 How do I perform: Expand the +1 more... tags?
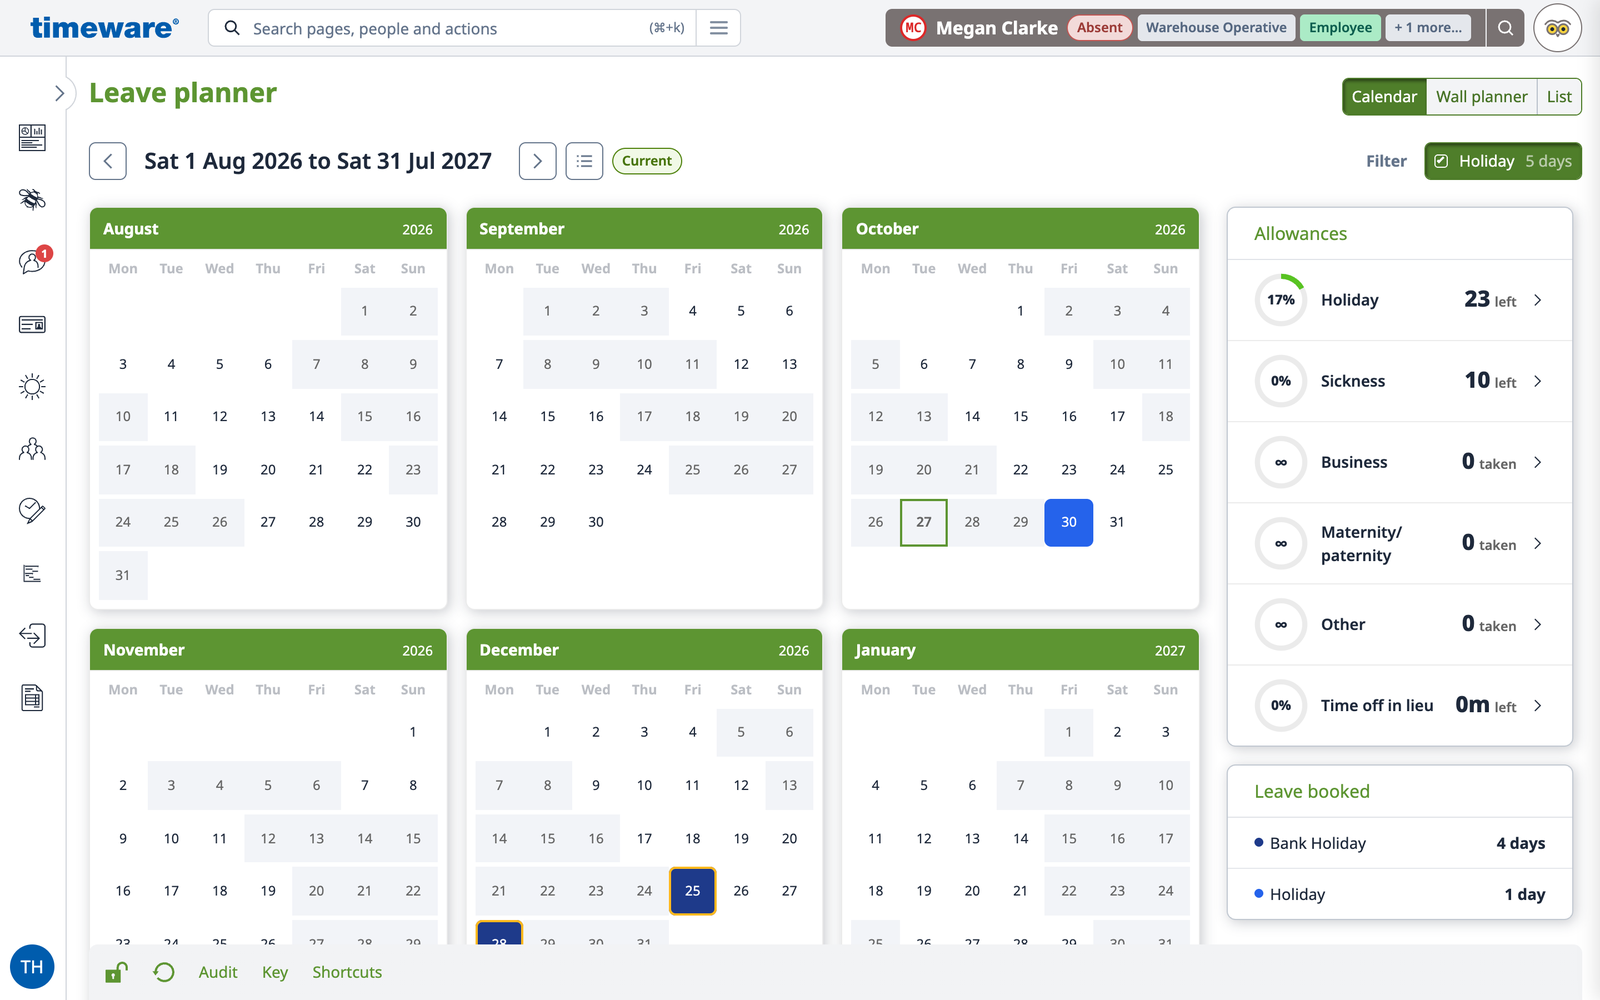[x=1428, y=28]
